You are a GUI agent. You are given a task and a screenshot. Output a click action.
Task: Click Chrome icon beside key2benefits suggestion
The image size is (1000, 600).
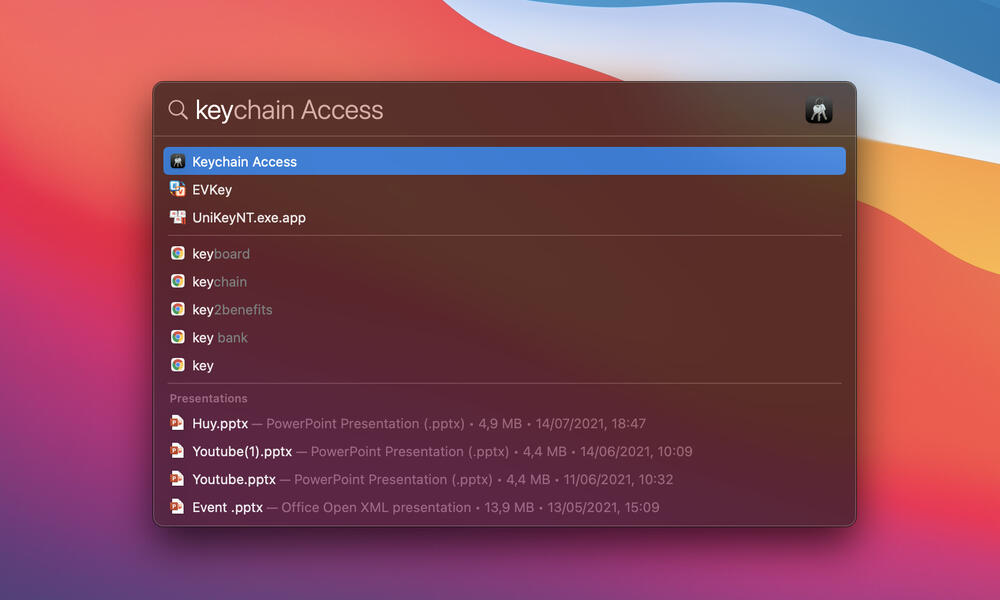[x=178, y=309]
